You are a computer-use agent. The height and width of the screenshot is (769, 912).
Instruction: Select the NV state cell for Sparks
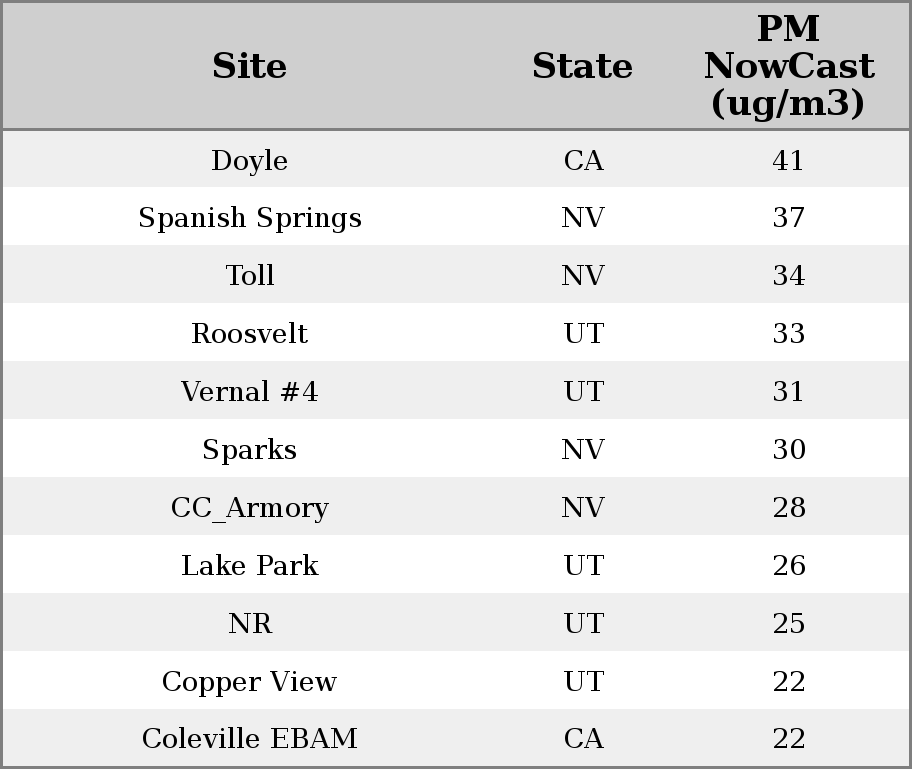click(x=583, y=450)
